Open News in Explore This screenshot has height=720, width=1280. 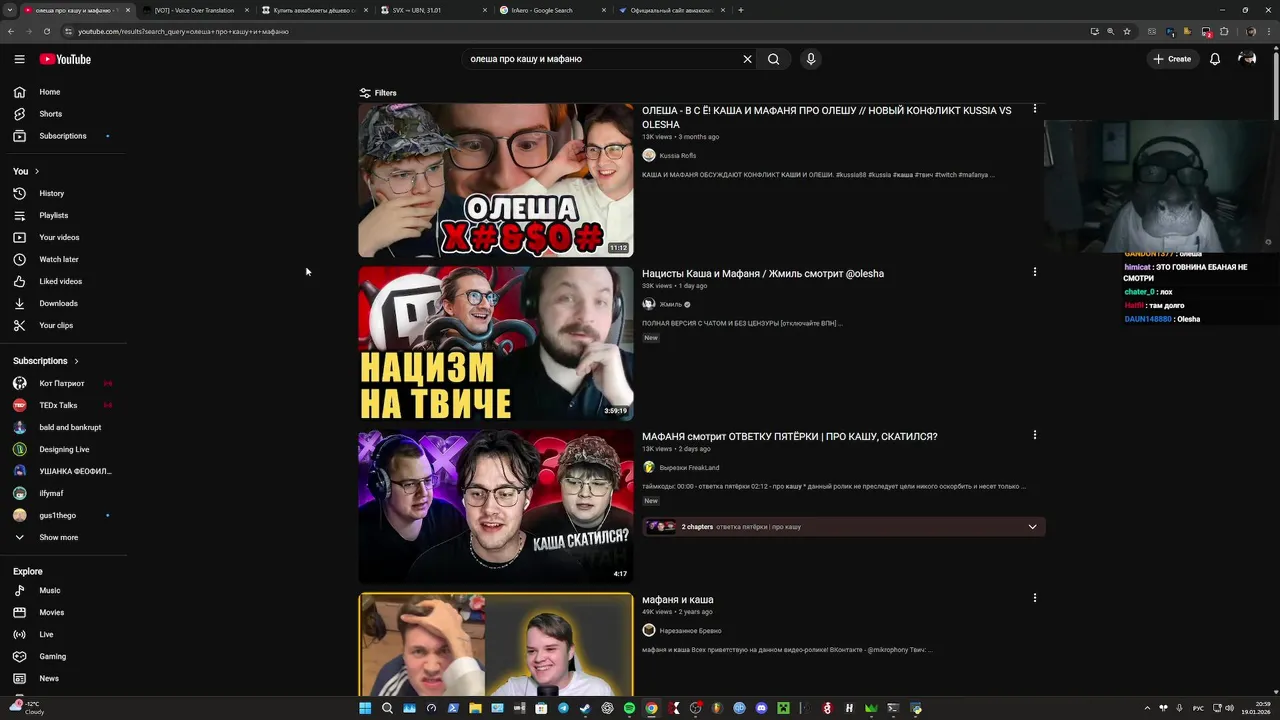[x=63, y=678]
